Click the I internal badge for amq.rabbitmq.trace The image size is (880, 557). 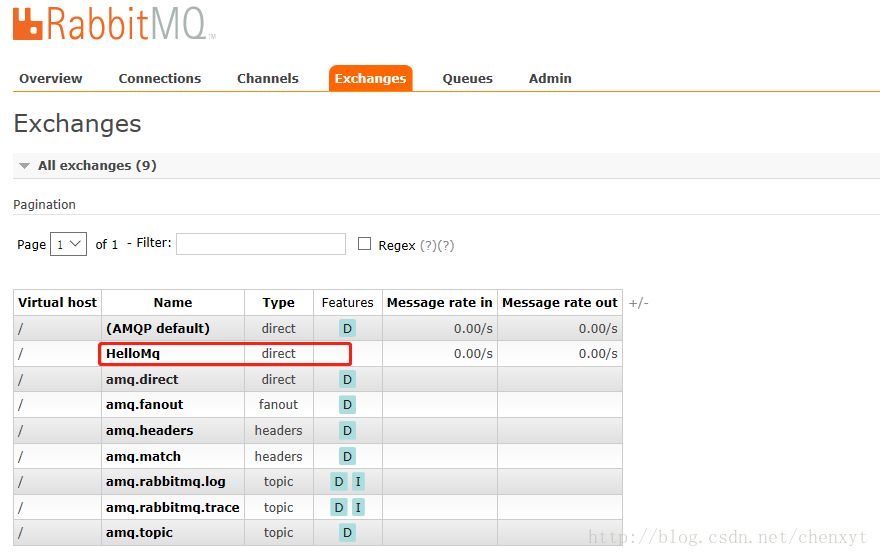pos(358,508)
